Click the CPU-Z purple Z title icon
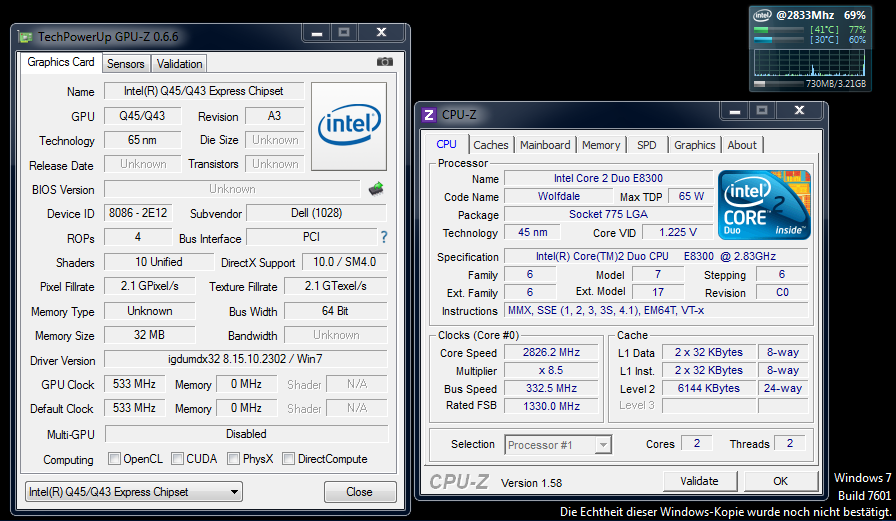This screenshot has width=896, height=521. click(429, 115)
